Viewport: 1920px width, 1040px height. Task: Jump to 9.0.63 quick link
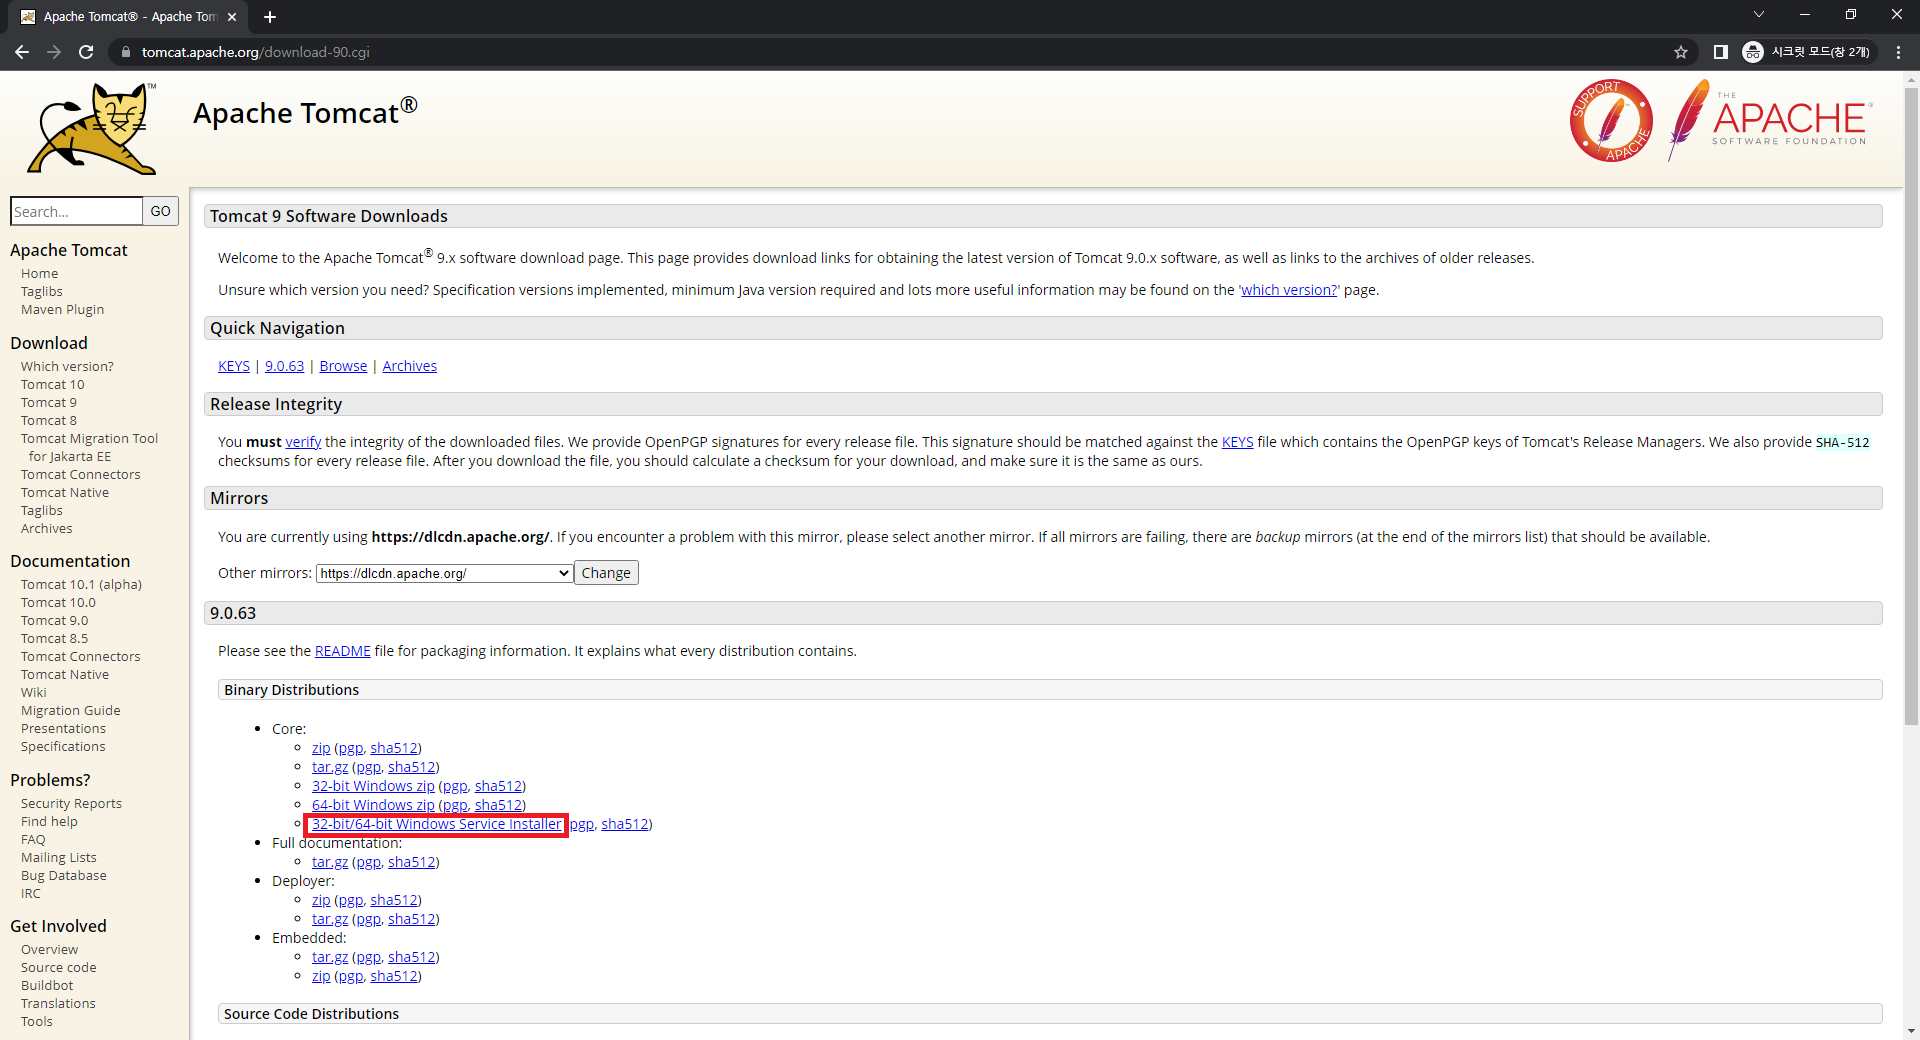click(x=284, y=366)
